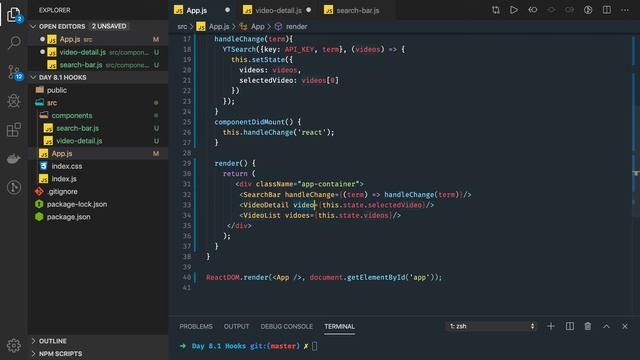Open index.js file
Viewport: 640px width, 360px height.
pos(98,178)
